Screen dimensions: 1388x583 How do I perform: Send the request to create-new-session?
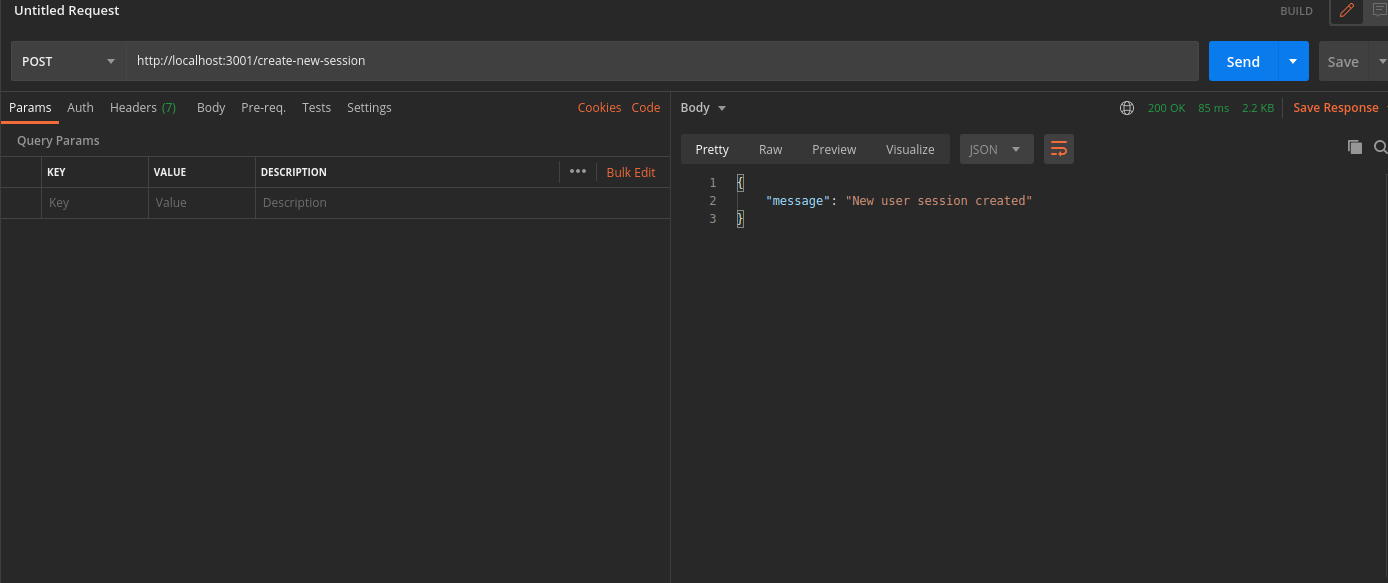[1242, 61]
